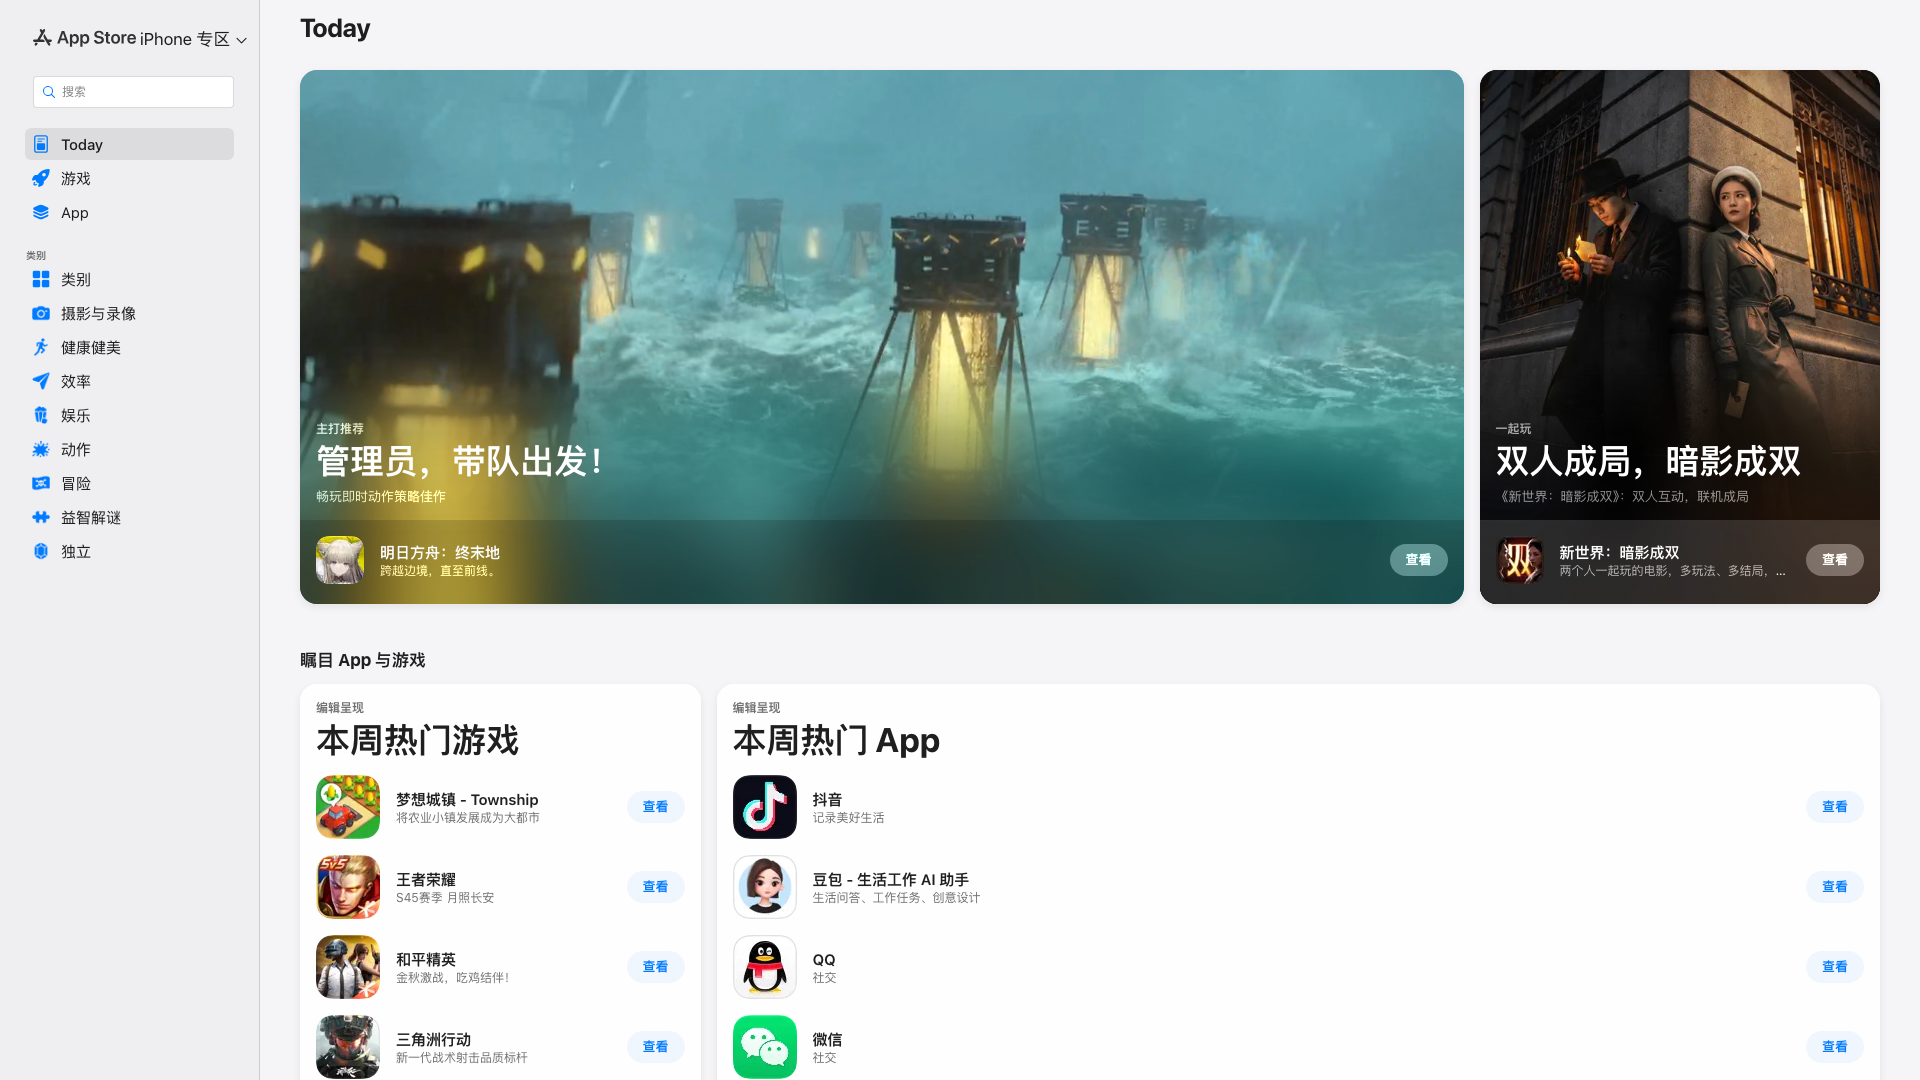View 和平精英 via 查看 button
Screen dimensions: 1920x1080
[655, 968]
